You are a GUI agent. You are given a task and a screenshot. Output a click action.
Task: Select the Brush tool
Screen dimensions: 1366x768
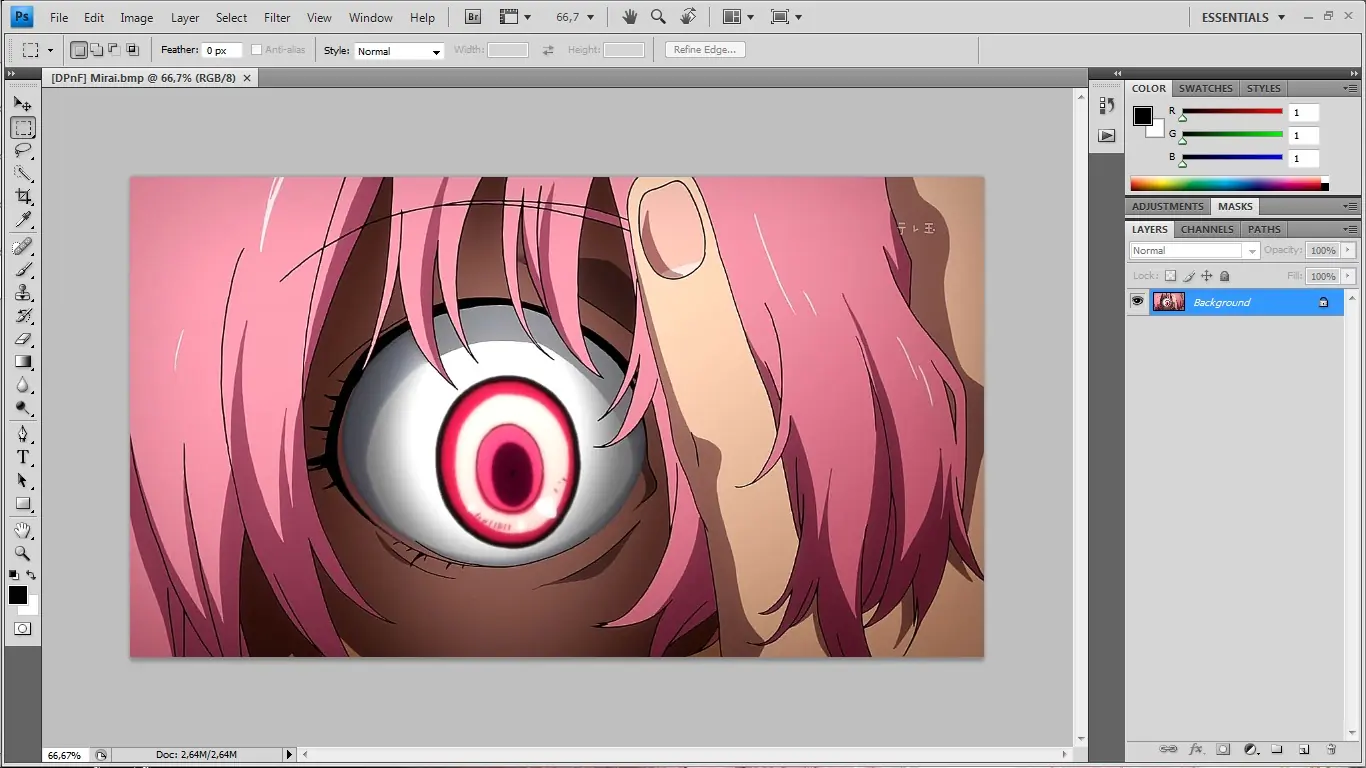point(22,269)
